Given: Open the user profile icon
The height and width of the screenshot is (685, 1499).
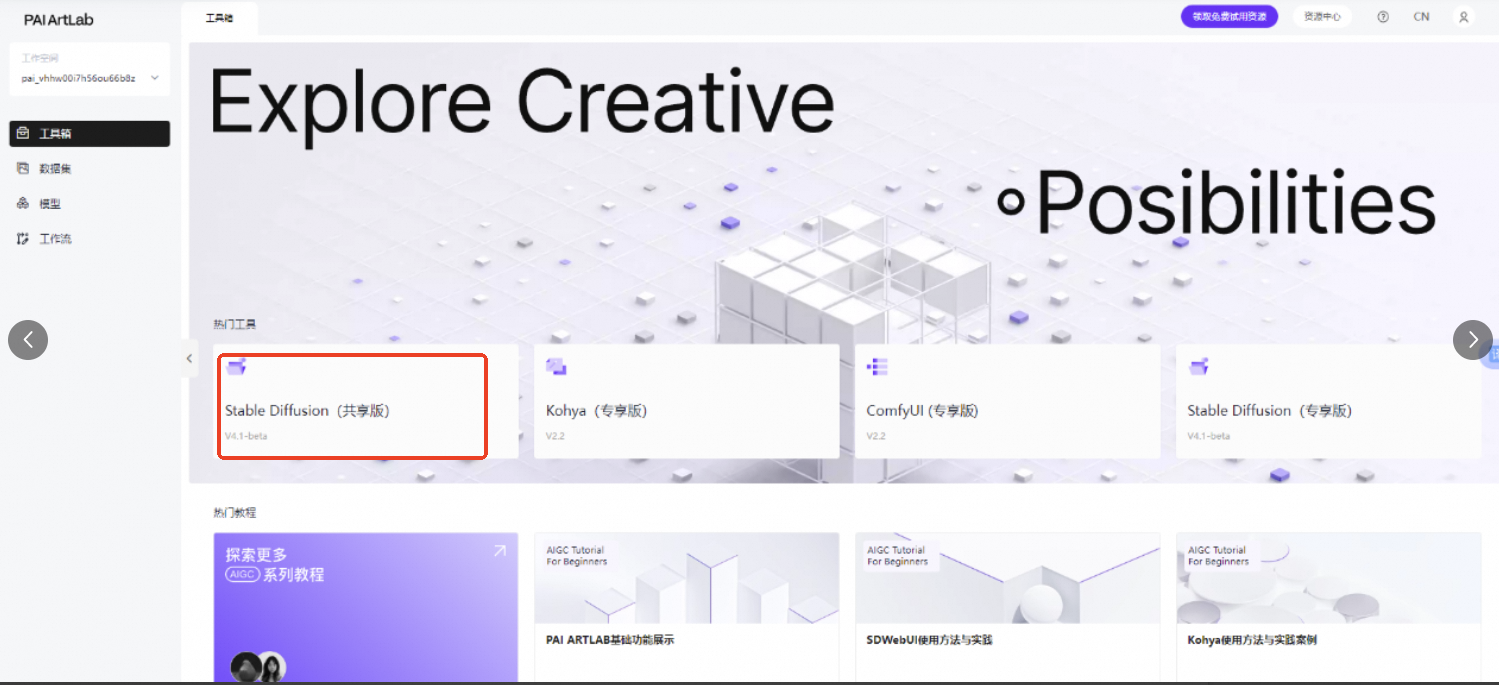Looking at the screenshot, I should 1464,17.
